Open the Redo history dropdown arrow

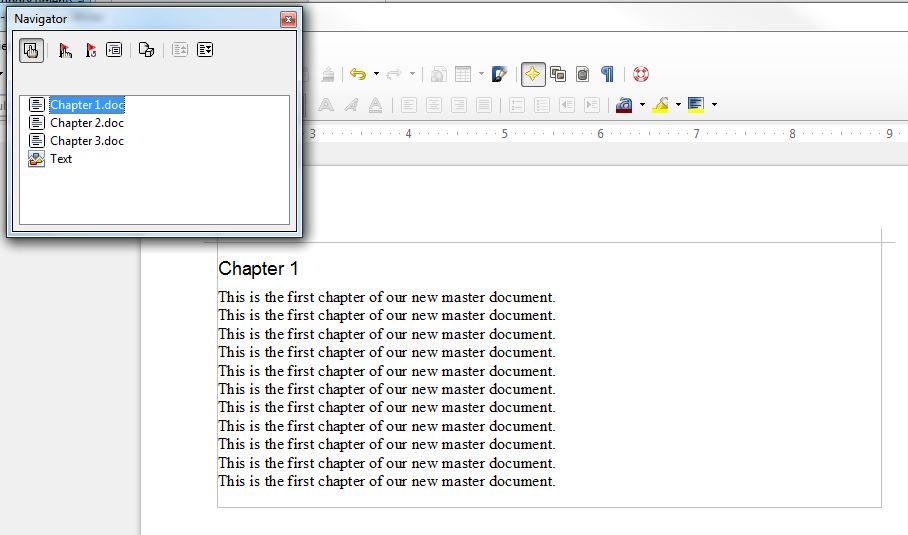tap(412, 74)
